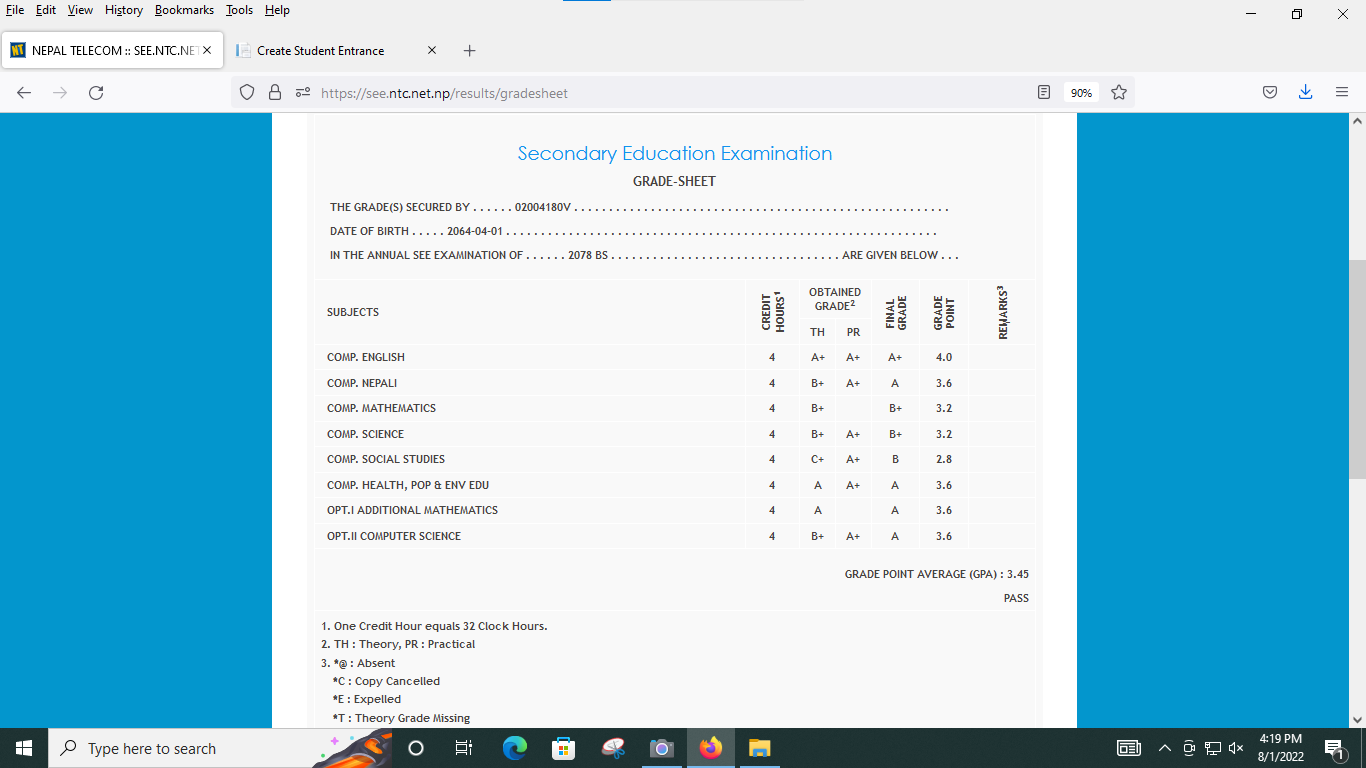Open the Bookmarks menu

click(x=184, y=10)
